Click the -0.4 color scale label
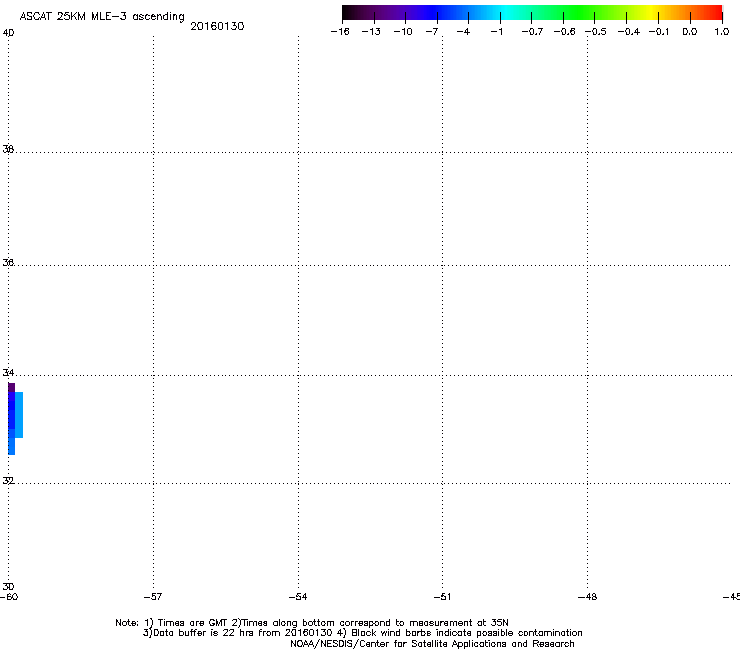 click(x=629, y=32)
